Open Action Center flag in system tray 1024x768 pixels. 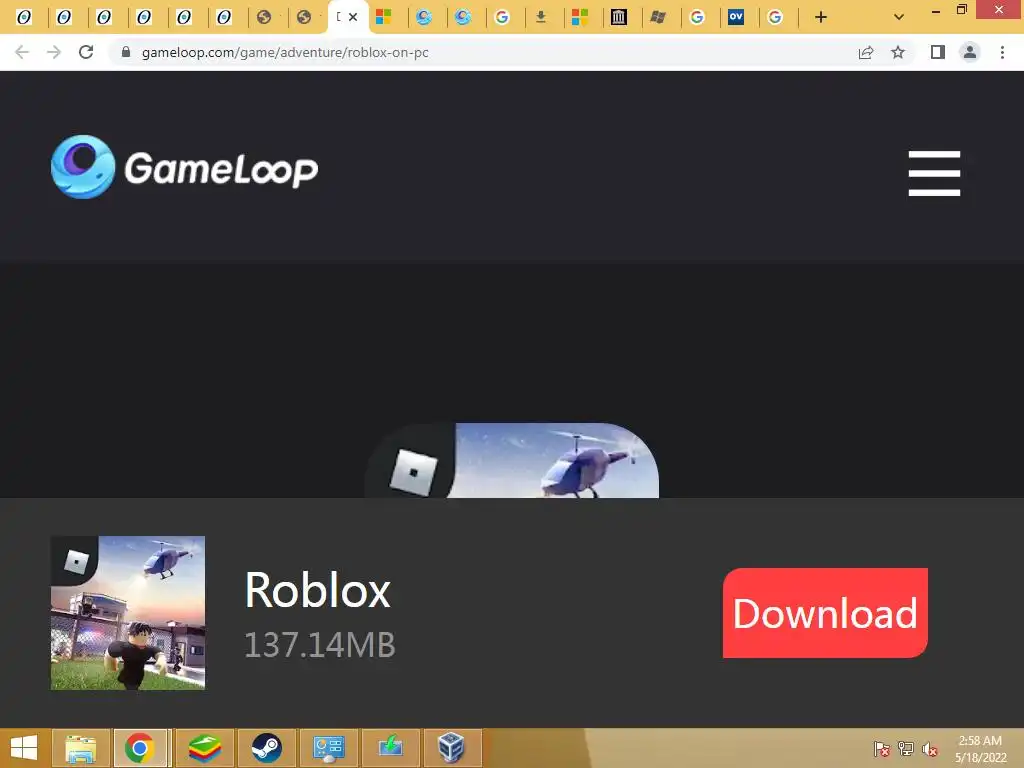(882, 749)
